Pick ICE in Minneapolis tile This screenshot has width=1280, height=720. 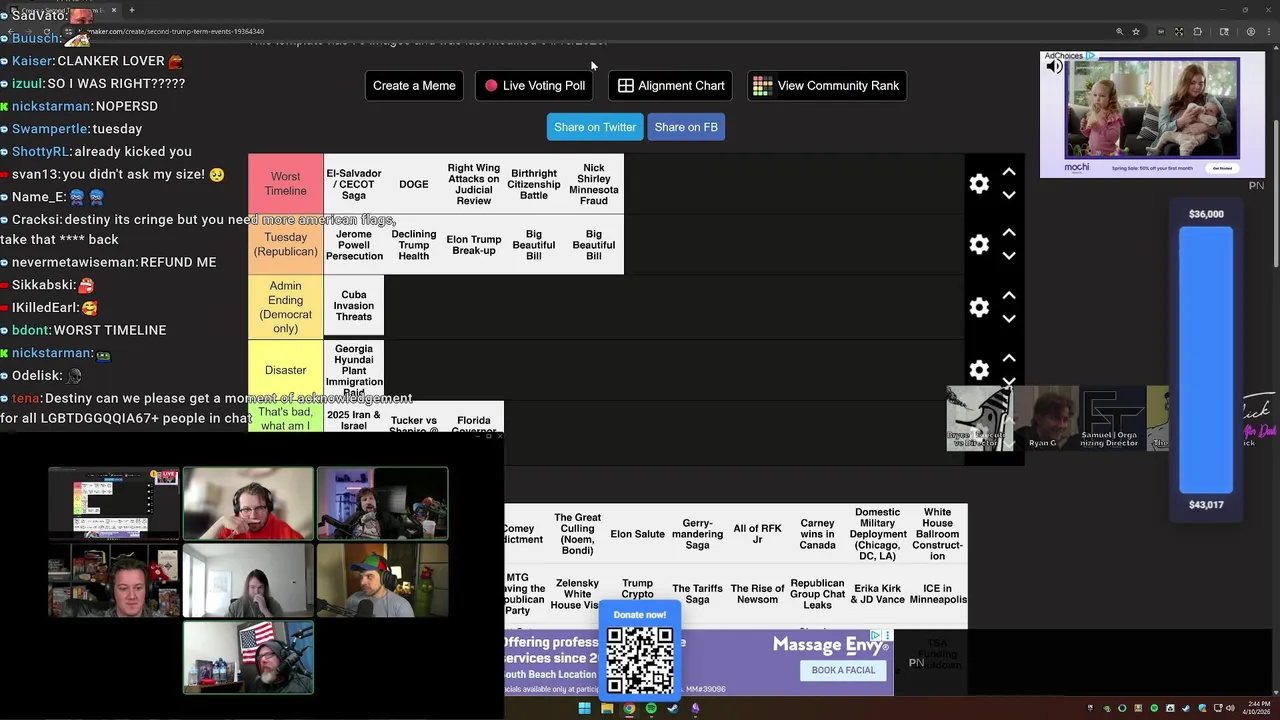[x=937, y=594]
